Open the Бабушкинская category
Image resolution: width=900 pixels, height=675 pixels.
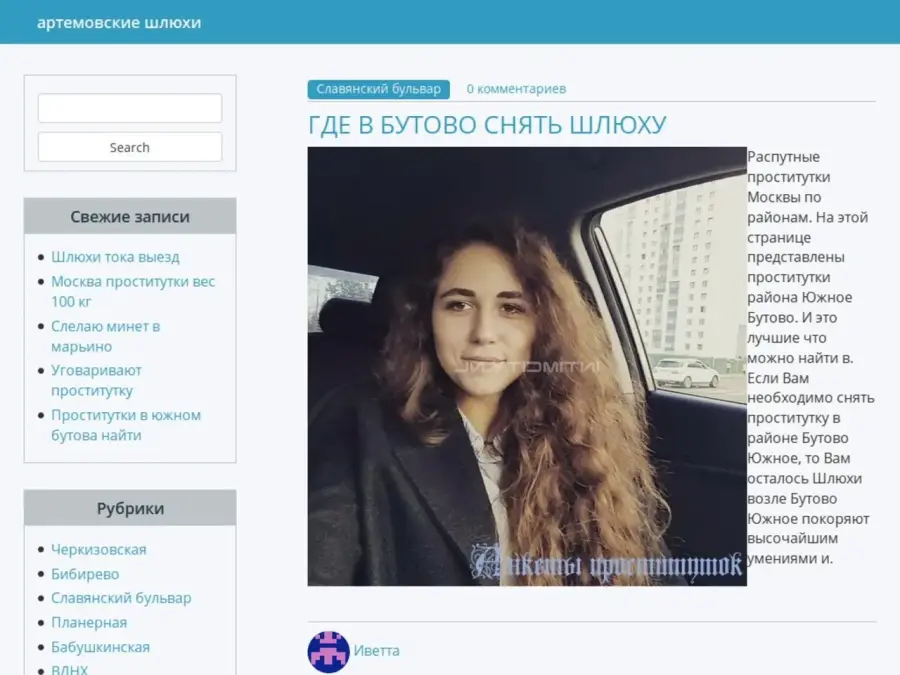click(100, 647)
